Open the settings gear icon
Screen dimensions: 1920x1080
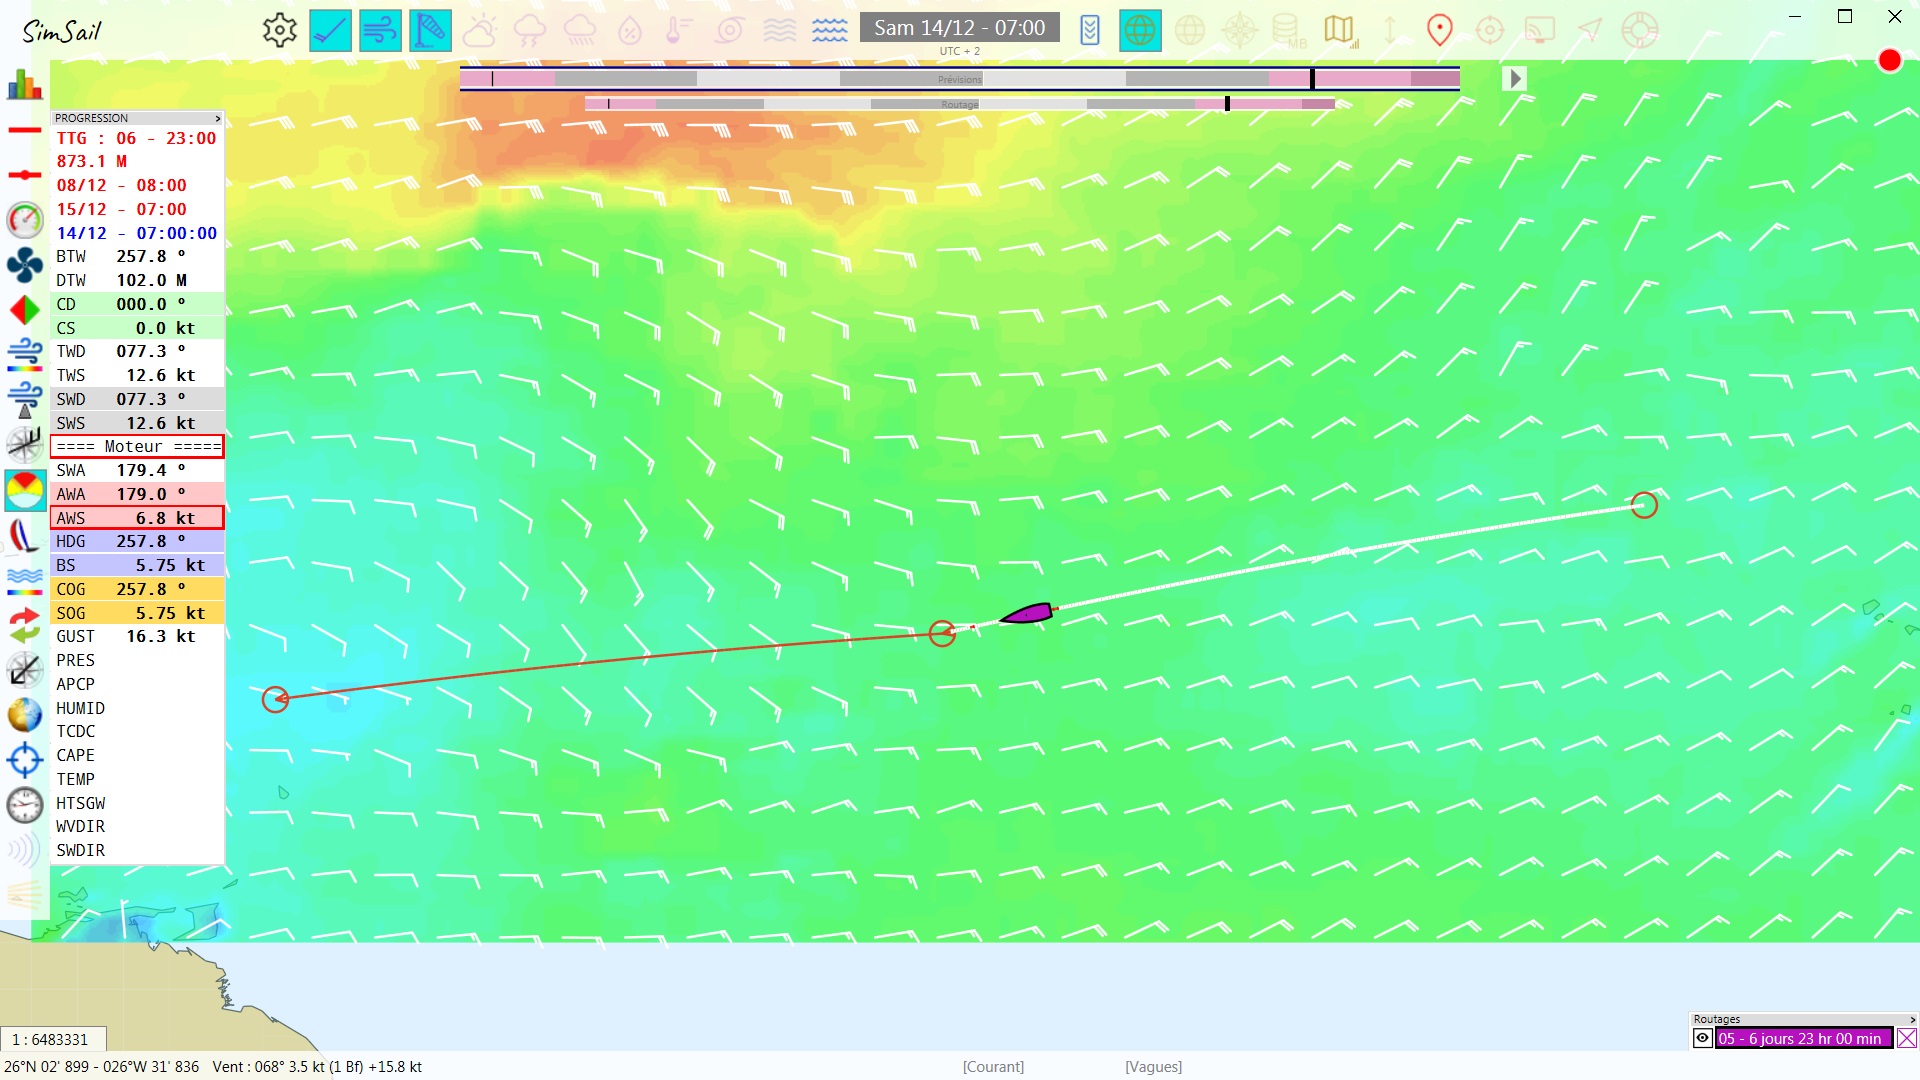tap(279, 30)
